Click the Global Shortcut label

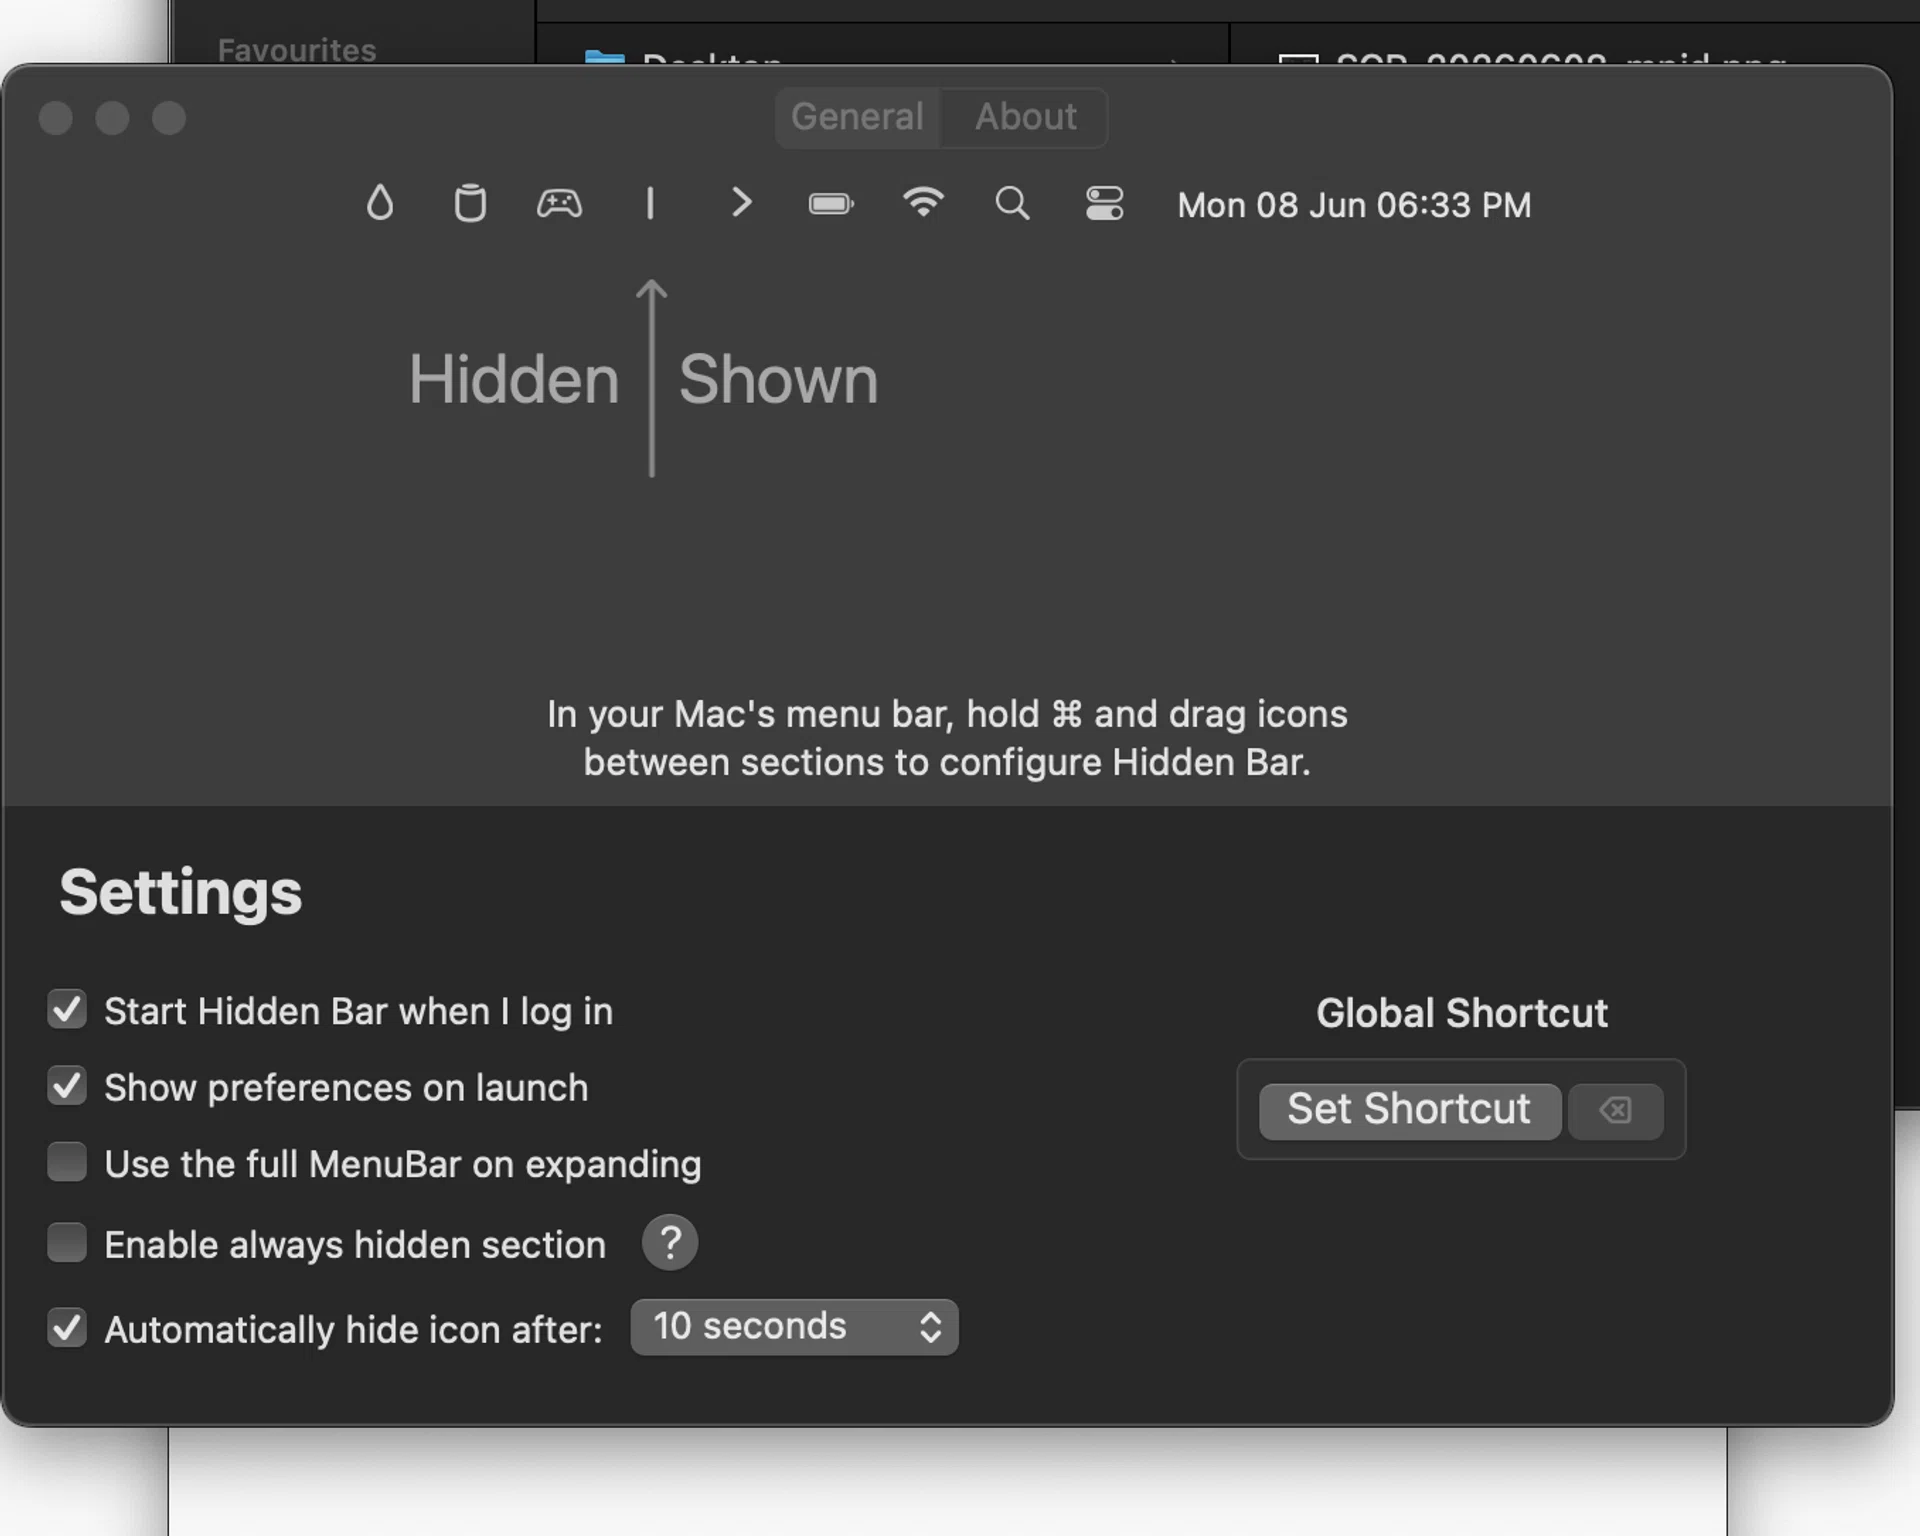[x=1461, y=1013]
